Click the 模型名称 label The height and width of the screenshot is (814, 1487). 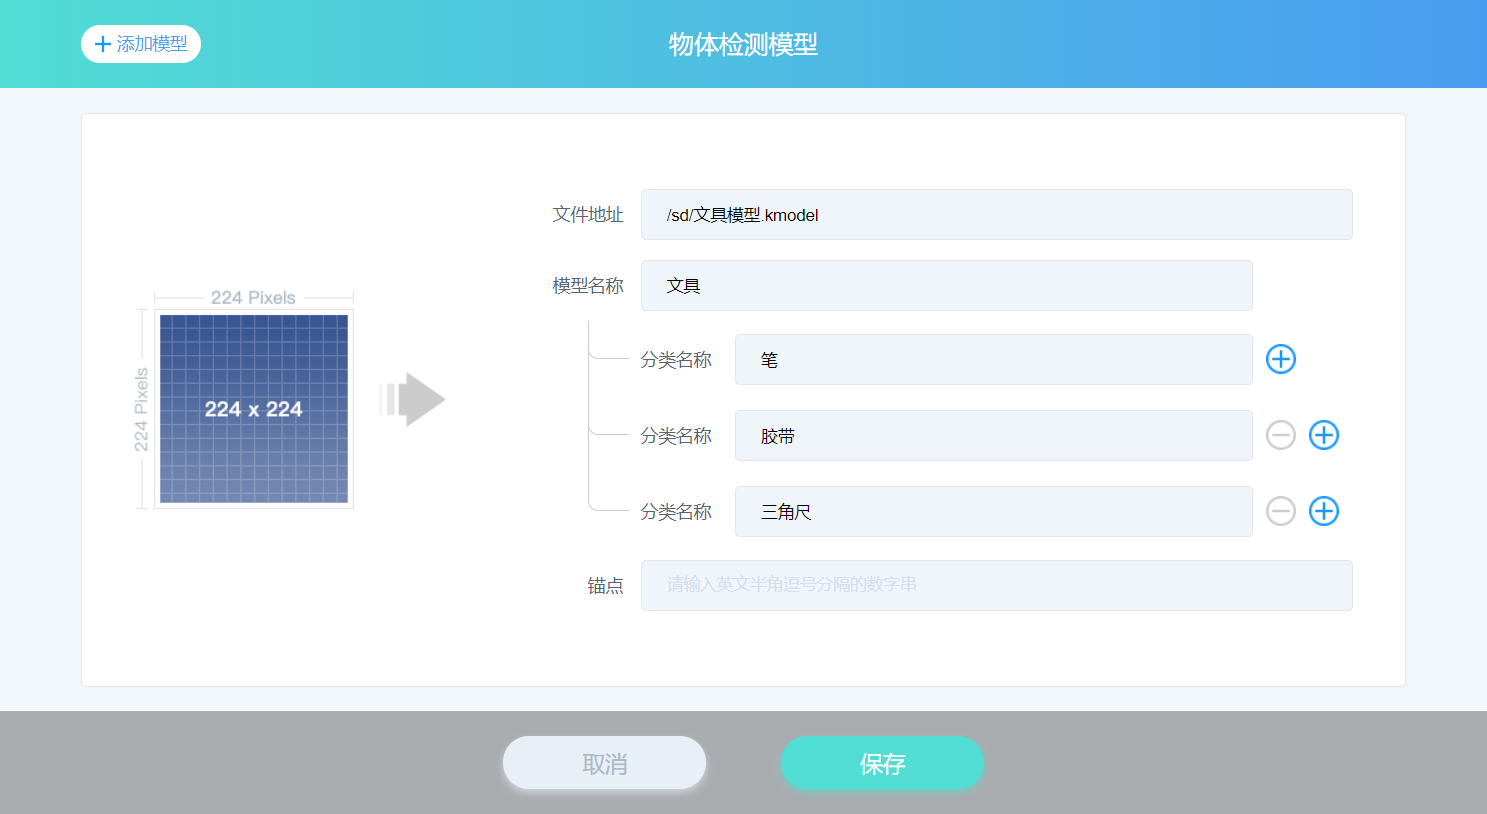[x=588, y=286]
